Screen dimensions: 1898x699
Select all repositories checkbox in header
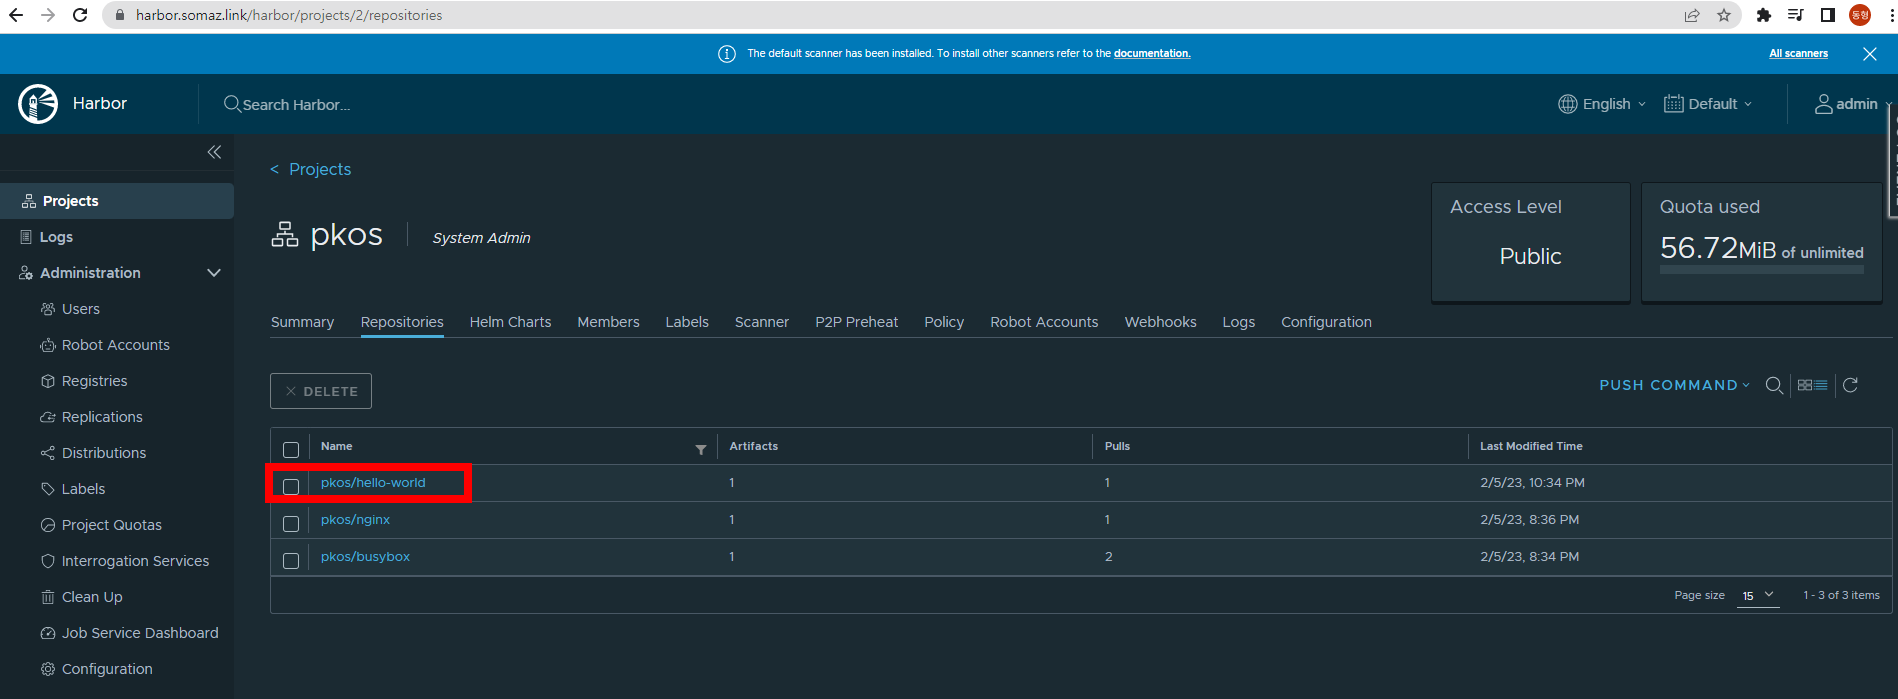point(291,450)
